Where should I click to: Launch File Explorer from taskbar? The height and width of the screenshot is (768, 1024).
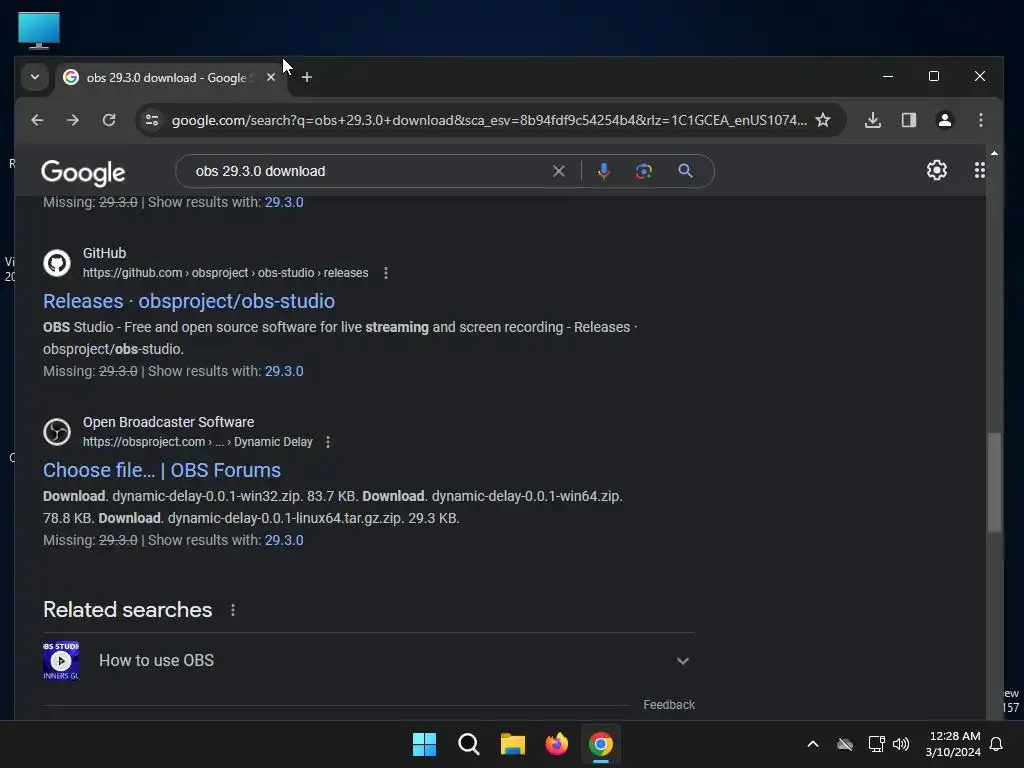pos(513,744)
